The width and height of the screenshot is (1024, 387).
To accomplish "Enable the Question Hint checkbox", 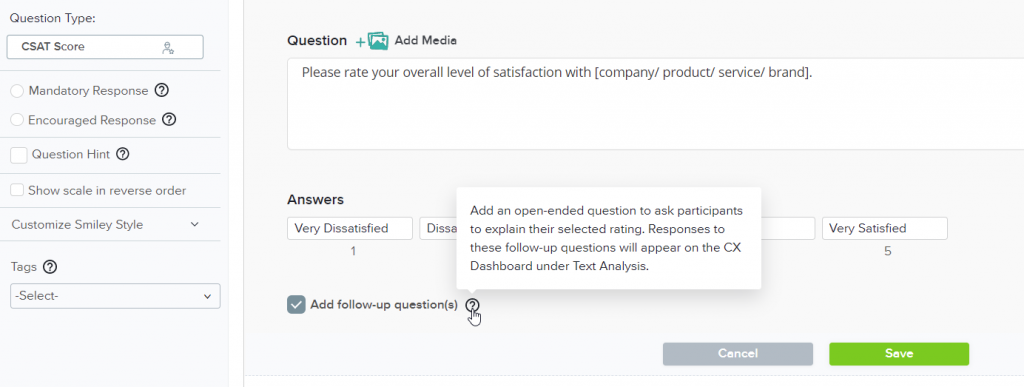I will point(19,155).
